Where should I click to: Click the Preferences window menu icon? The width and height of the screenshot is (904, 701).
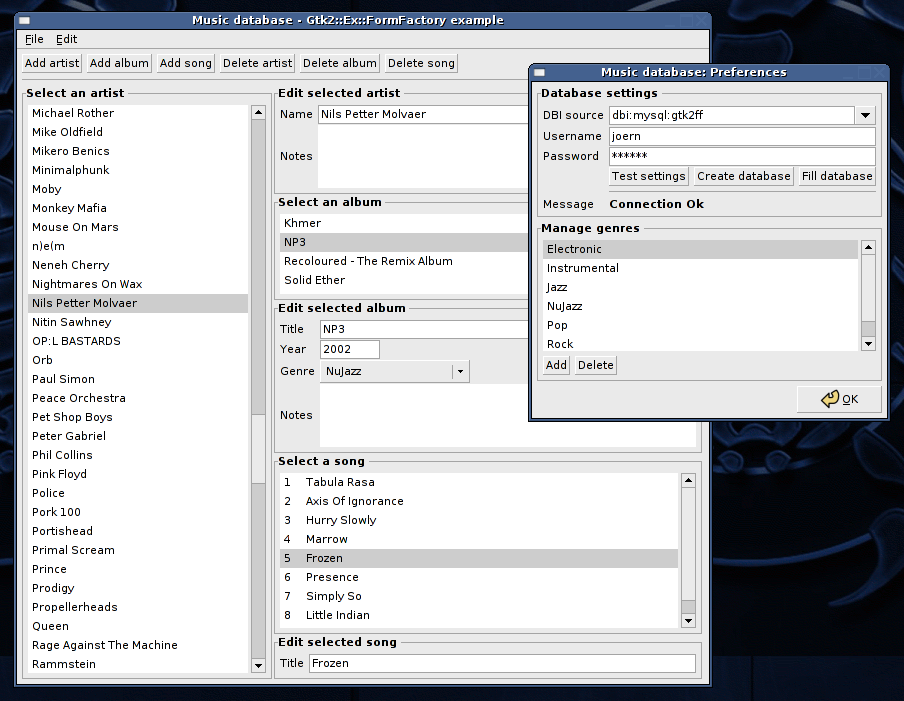(x=540, y=72)
